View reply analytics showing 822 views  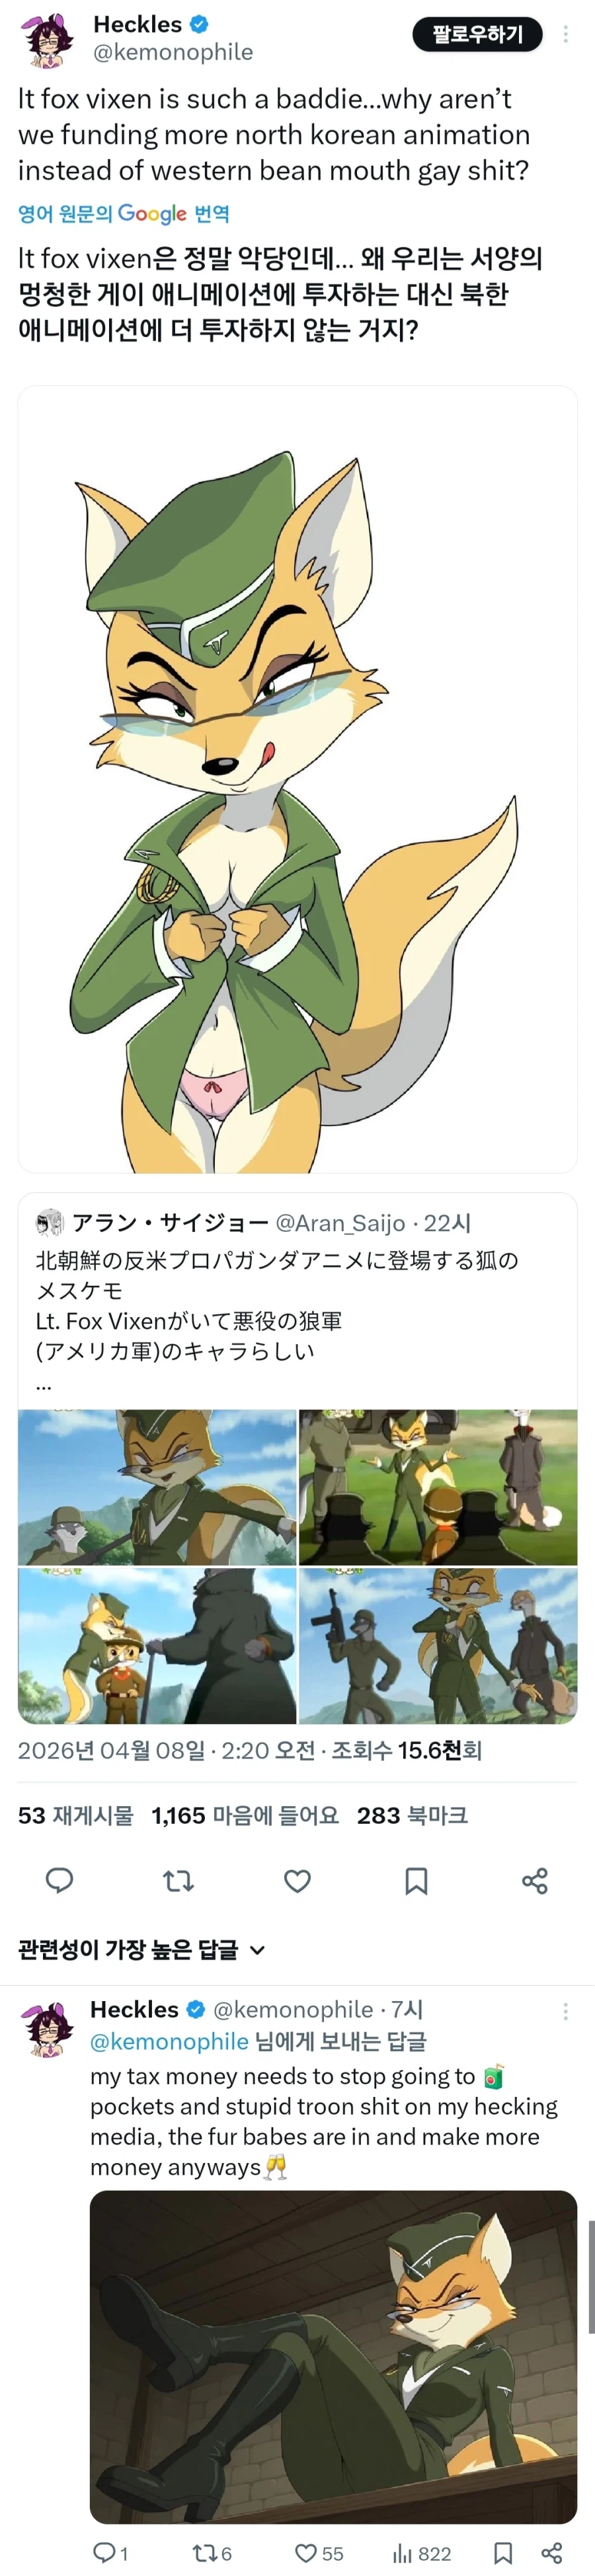(421, 2553)
